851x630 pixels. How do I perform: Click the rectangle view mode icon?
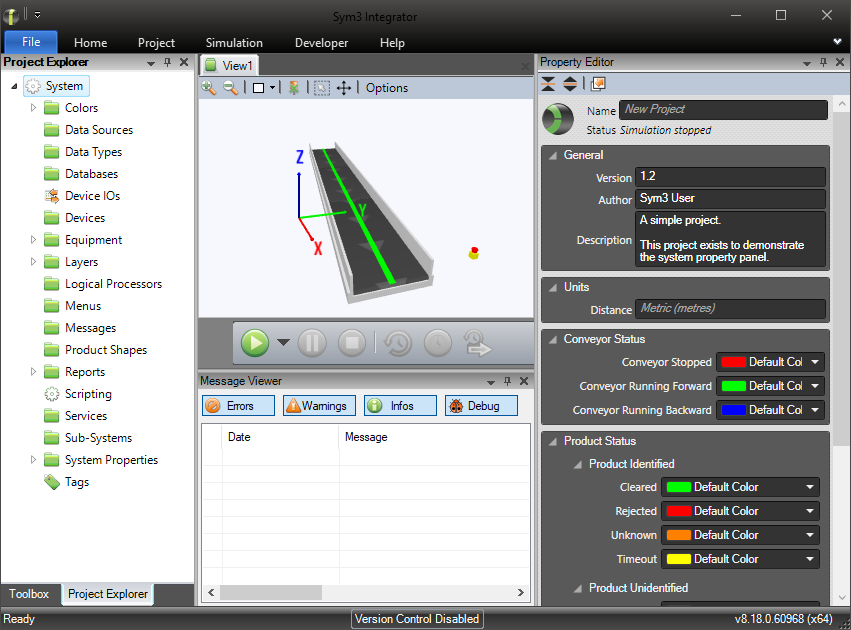[x=258, y=88]
